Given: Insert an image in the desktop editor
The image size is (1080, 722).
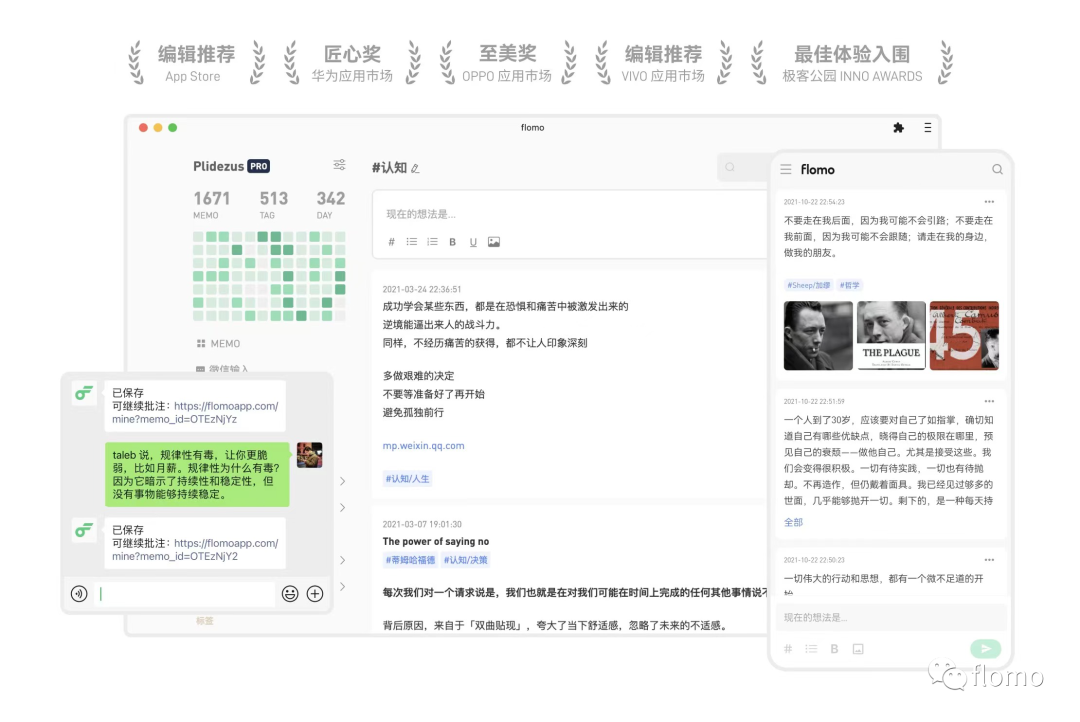Looking at the screenshot, I should pos(494,242).
